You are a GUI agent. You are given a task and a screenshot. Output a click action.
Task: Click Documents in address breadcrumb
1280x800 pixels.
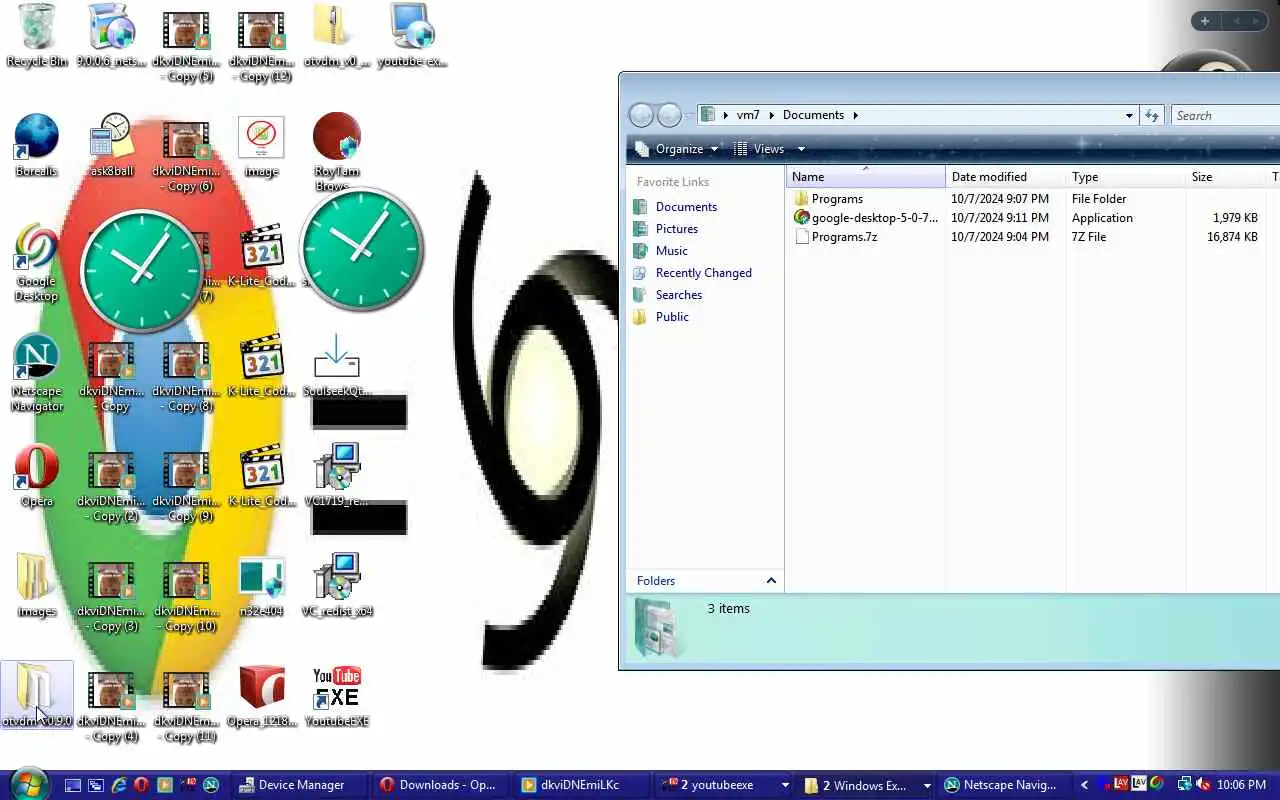pyautogui.click(x=813, y=115)
